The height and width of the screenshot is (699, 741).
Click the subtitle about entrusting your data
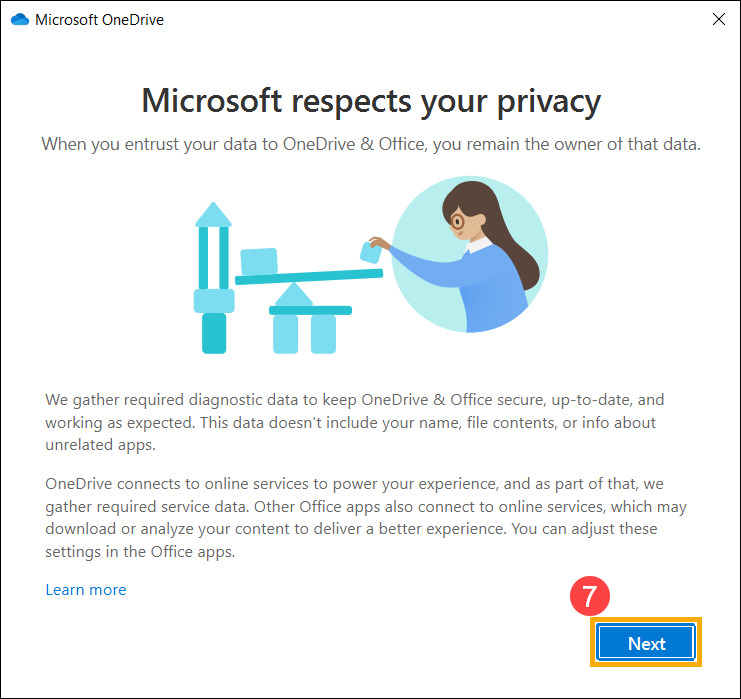371,144
